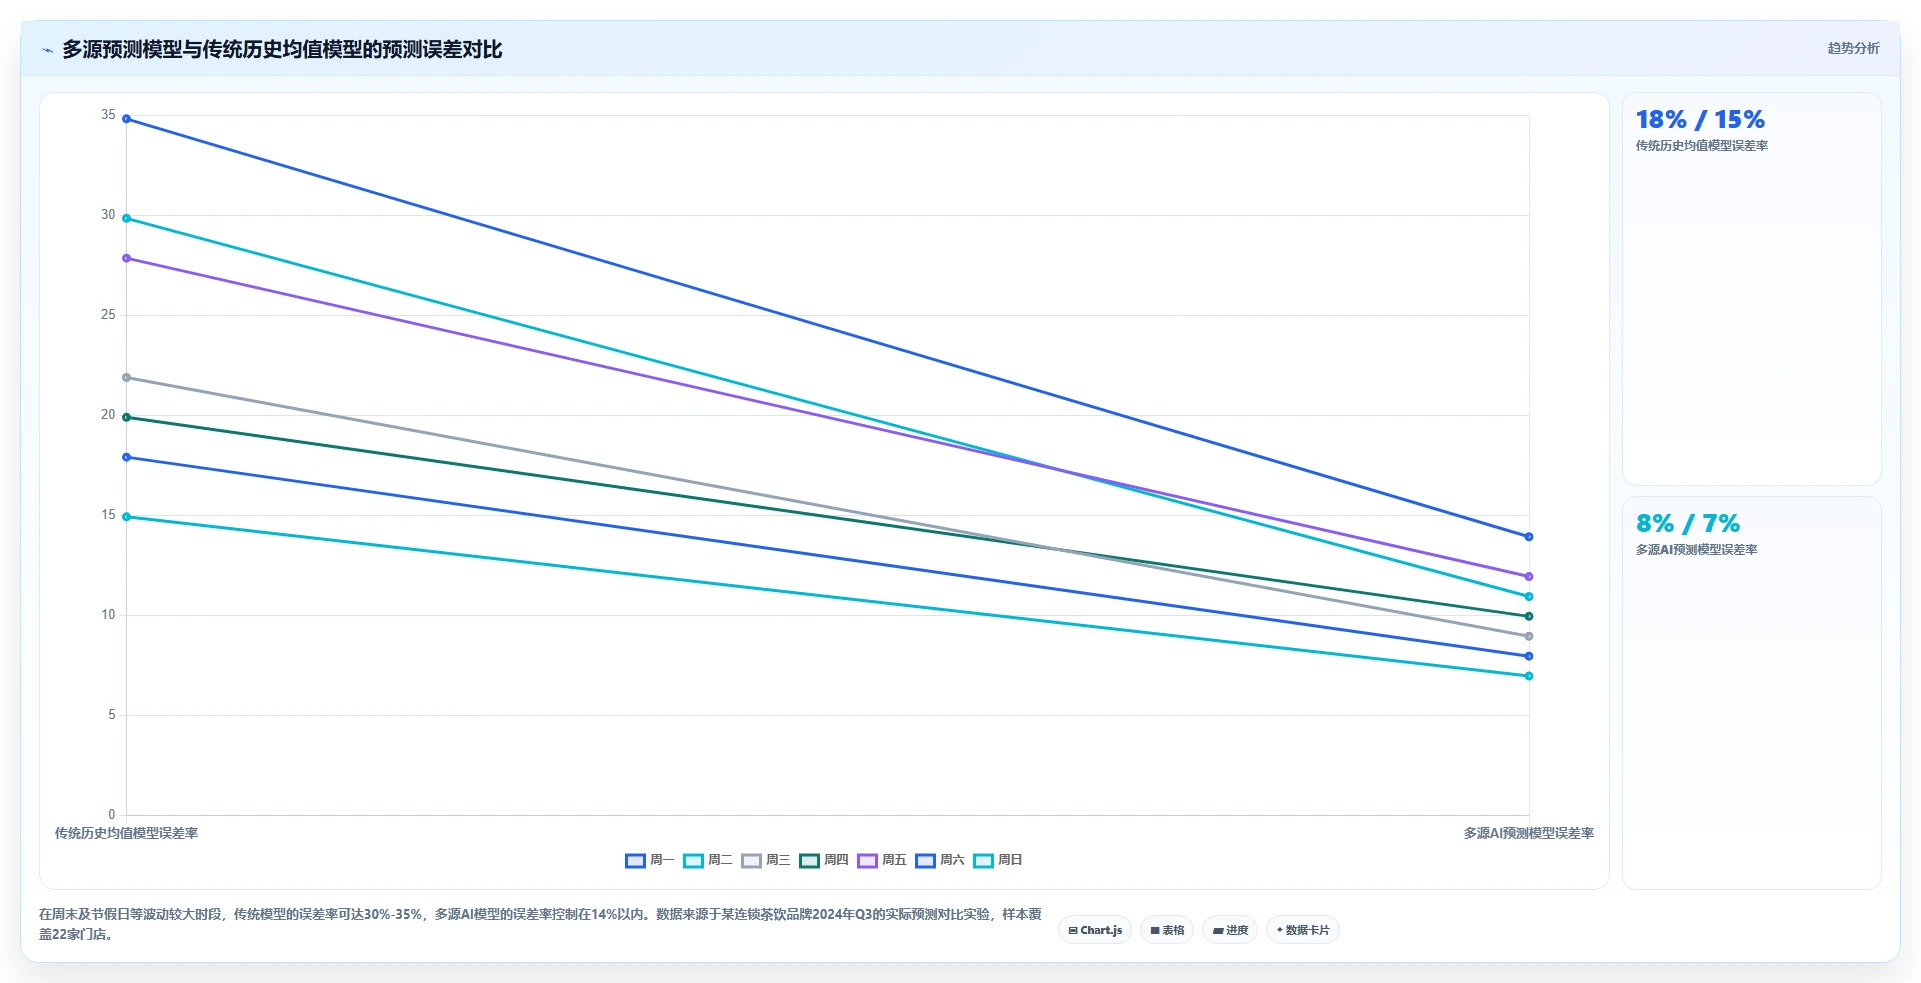Click the 多源AI预测模型误差率 x-axis label
This screenshot has height=983, width=1921.
coord(1528,833)
